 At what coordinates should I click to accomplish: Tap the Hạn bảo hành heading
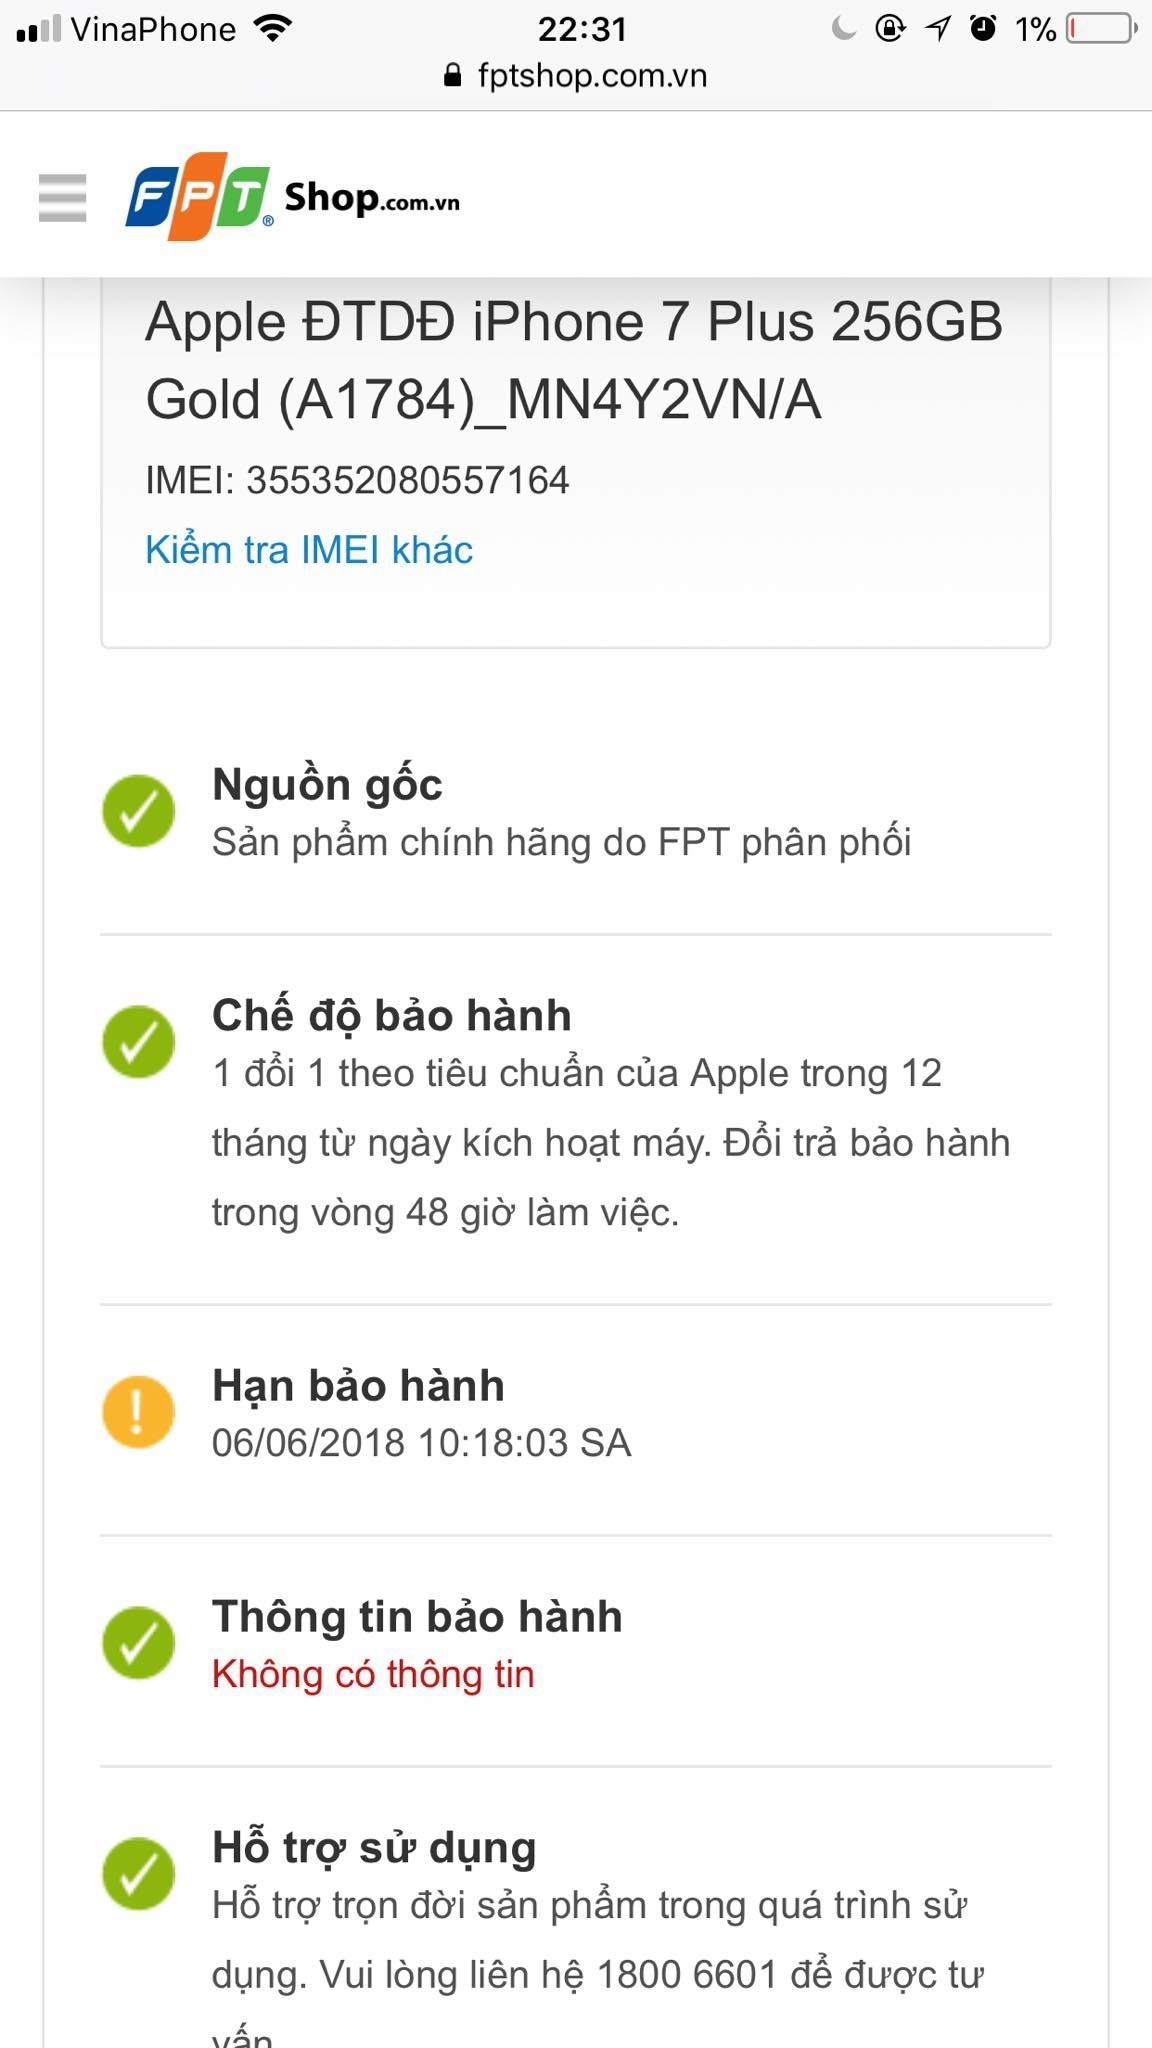click(x=358, y=1386)
